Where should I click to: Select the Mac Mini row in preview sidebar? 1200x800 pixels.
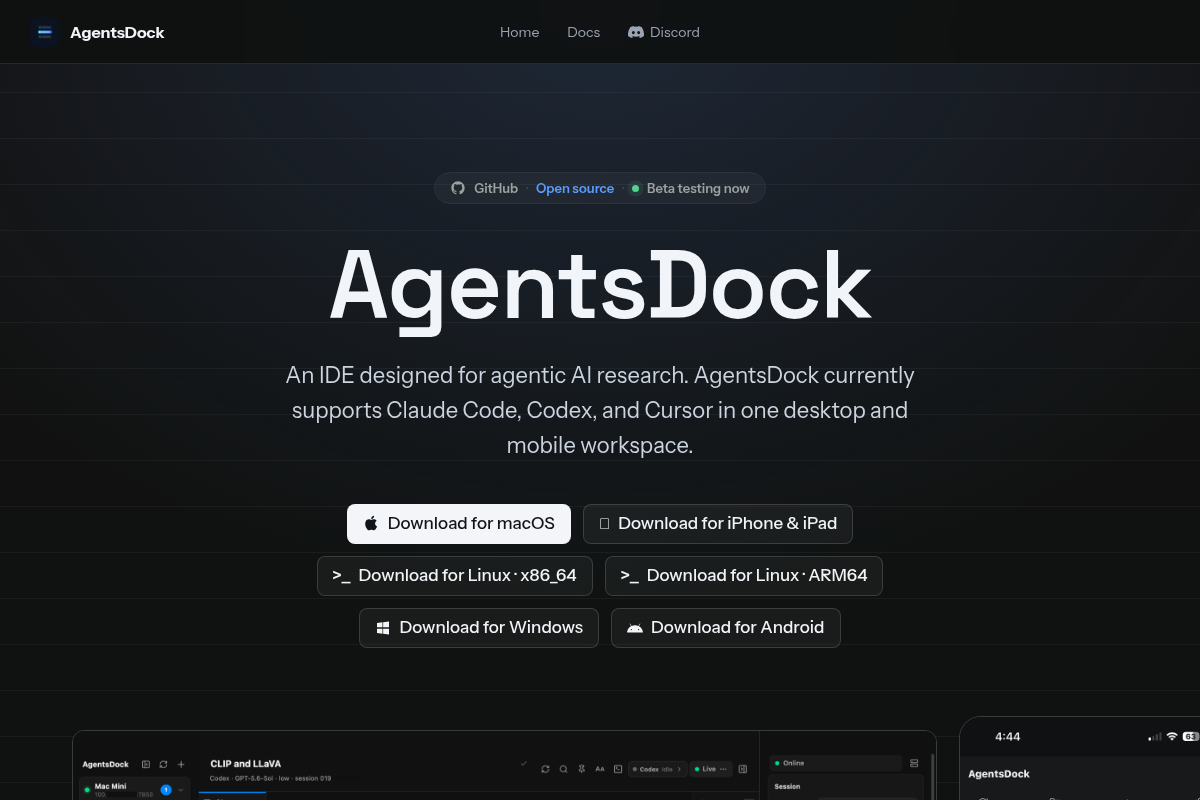pos(134,790)
